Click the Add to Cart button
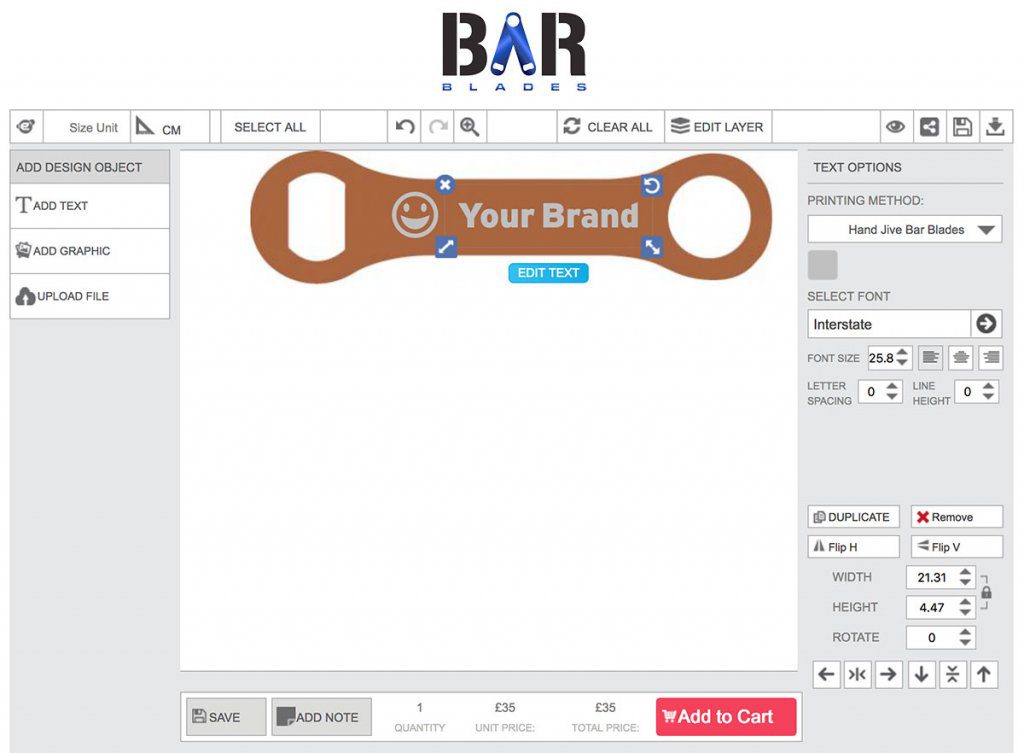Image resolution: width=1024 pixels, height=753 pixels. click(725, 716)
